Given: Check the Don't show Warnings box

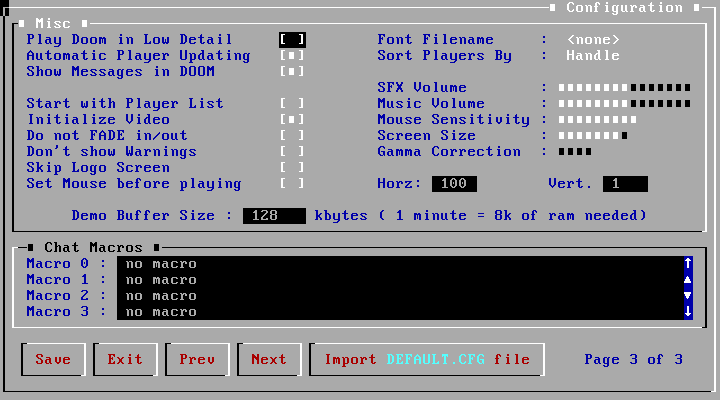Looking at the screenshot, I should [292, 152].
